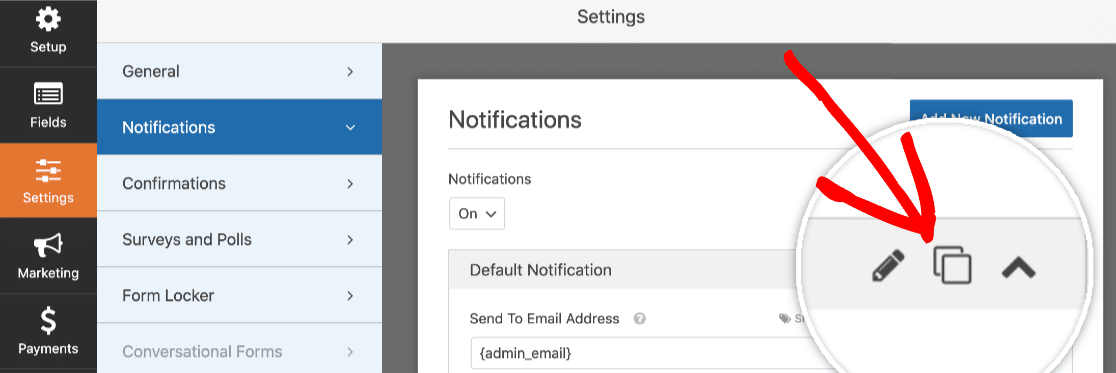This screenshot has width=1116, height=373.
Task: Click the Send To Email Address field
Action: tap(641, 353)
